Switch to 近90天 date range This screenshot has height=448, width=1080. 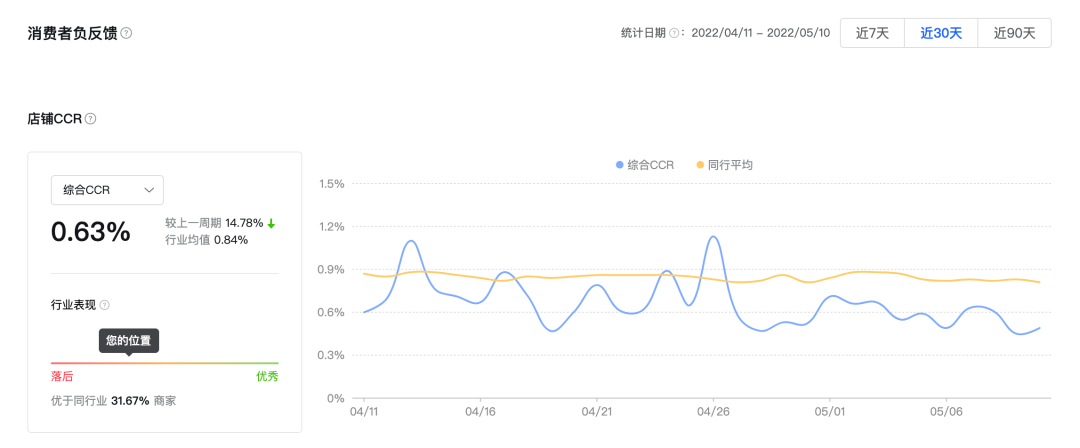[x=1014, y=33]
